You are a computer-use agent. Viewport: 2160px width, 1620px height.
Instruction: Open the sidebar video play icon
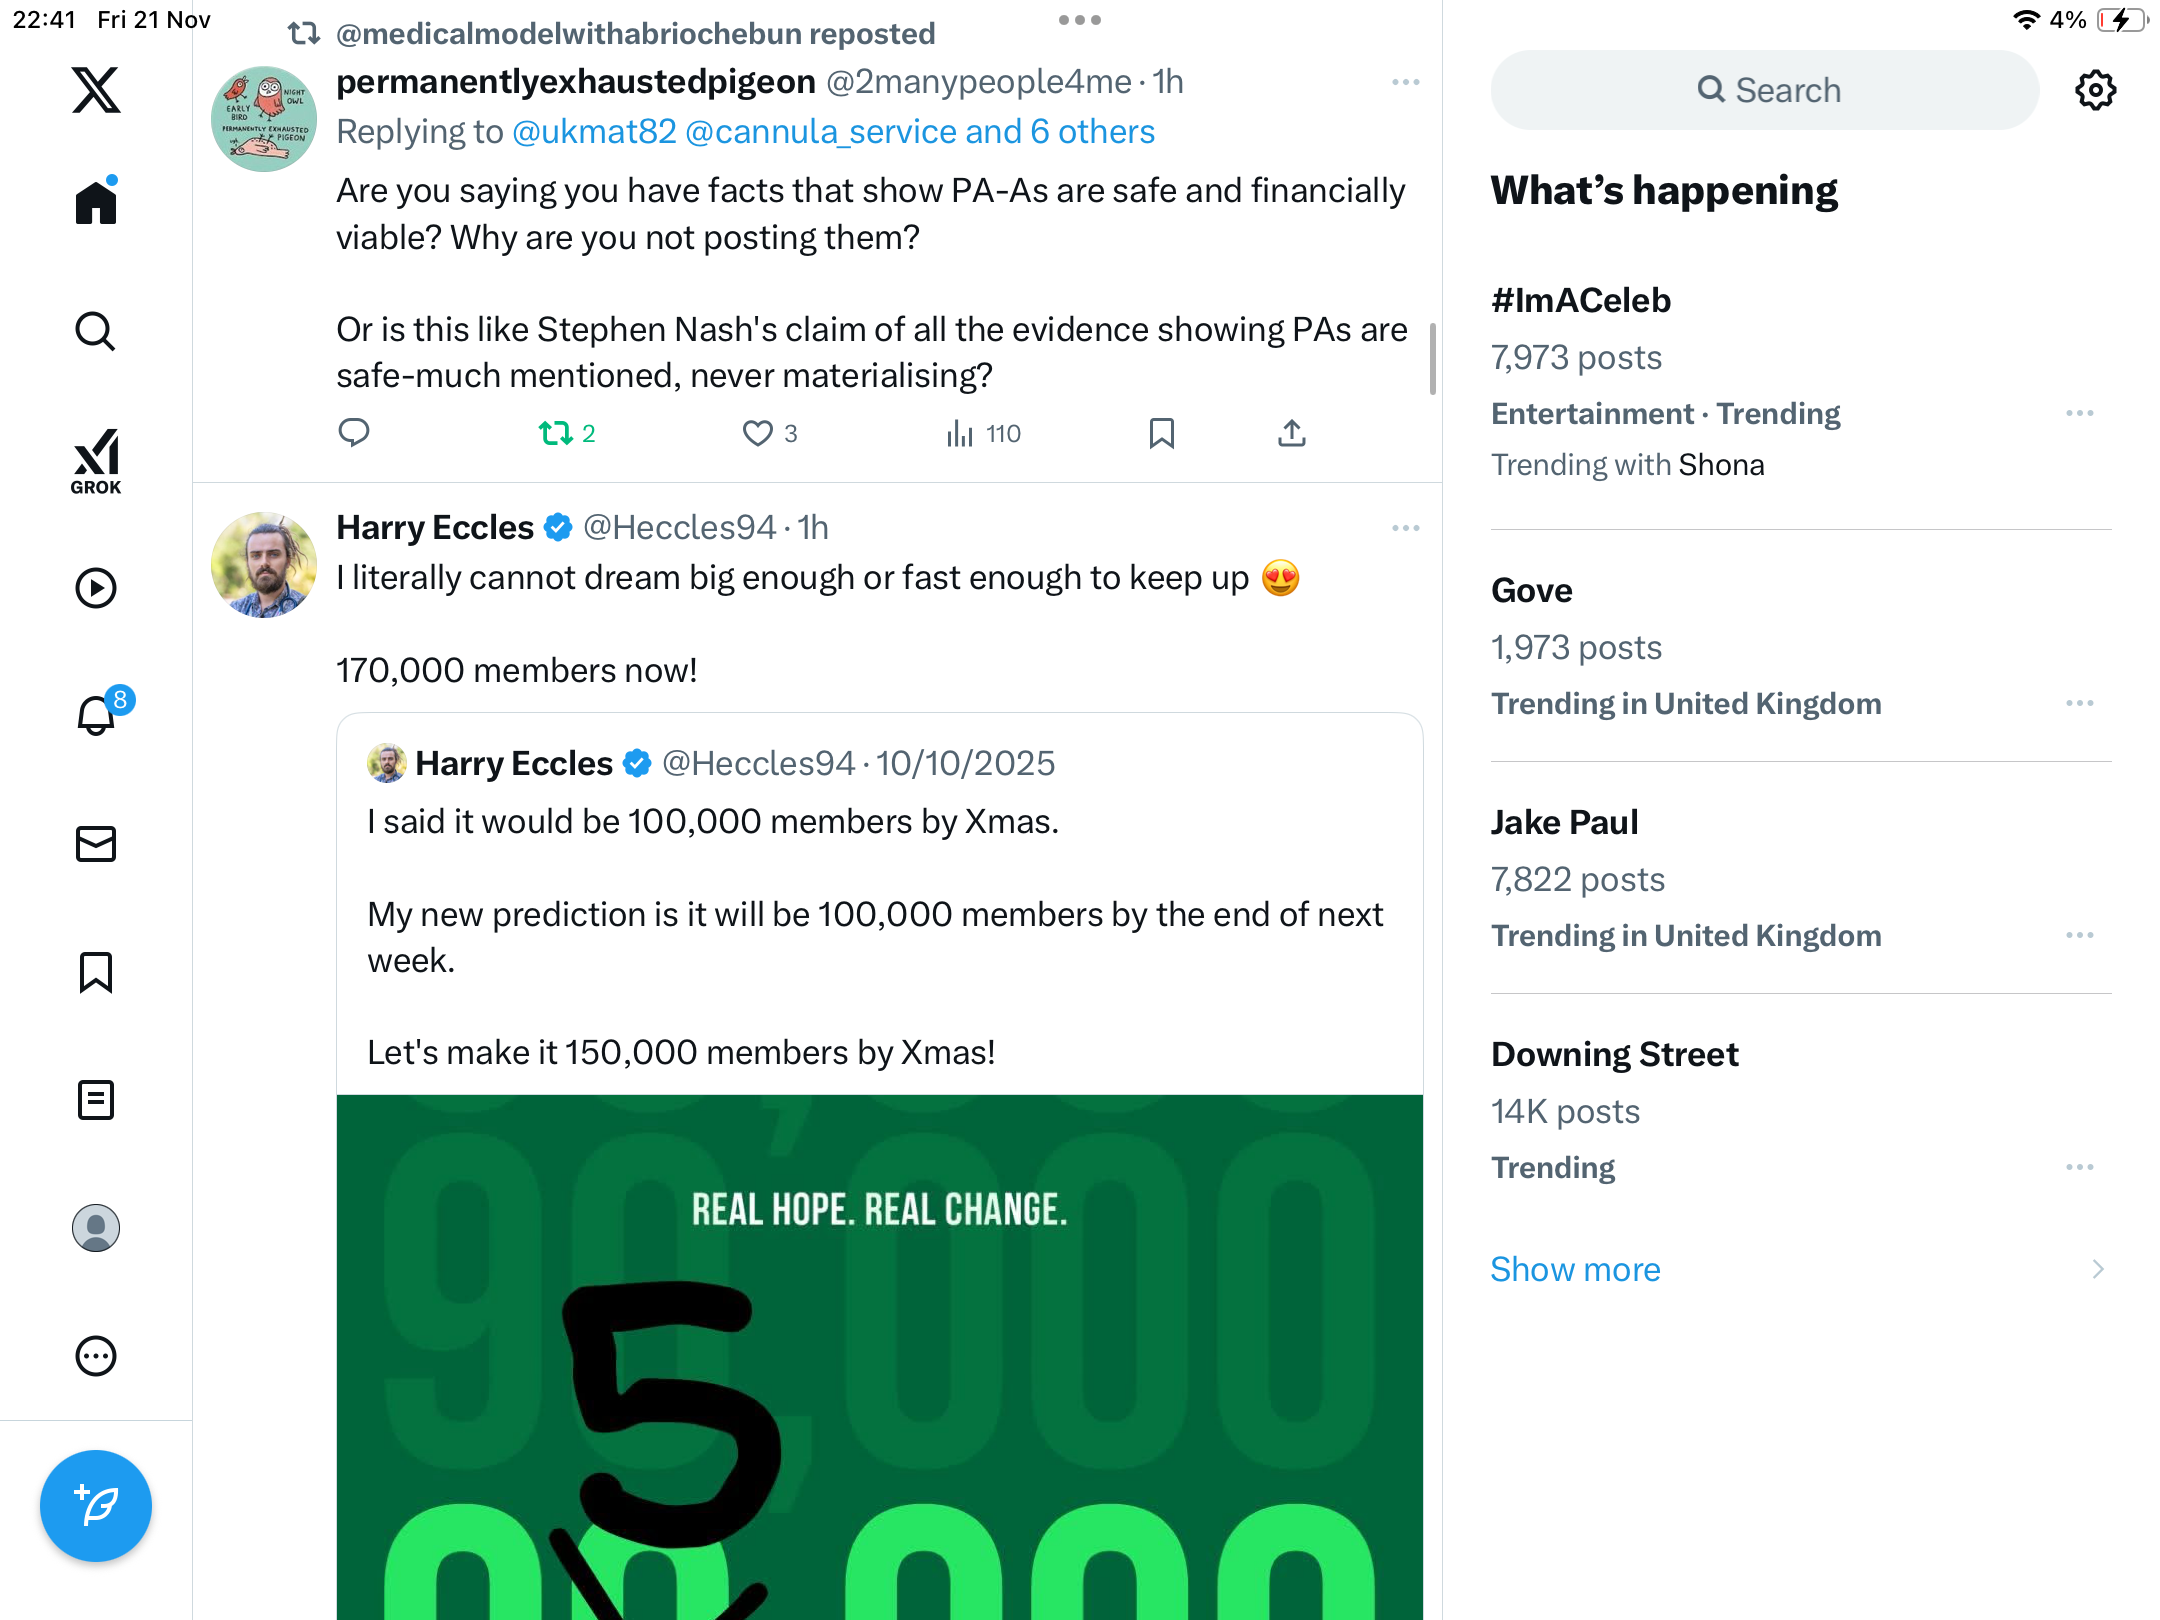coord(96,588)
